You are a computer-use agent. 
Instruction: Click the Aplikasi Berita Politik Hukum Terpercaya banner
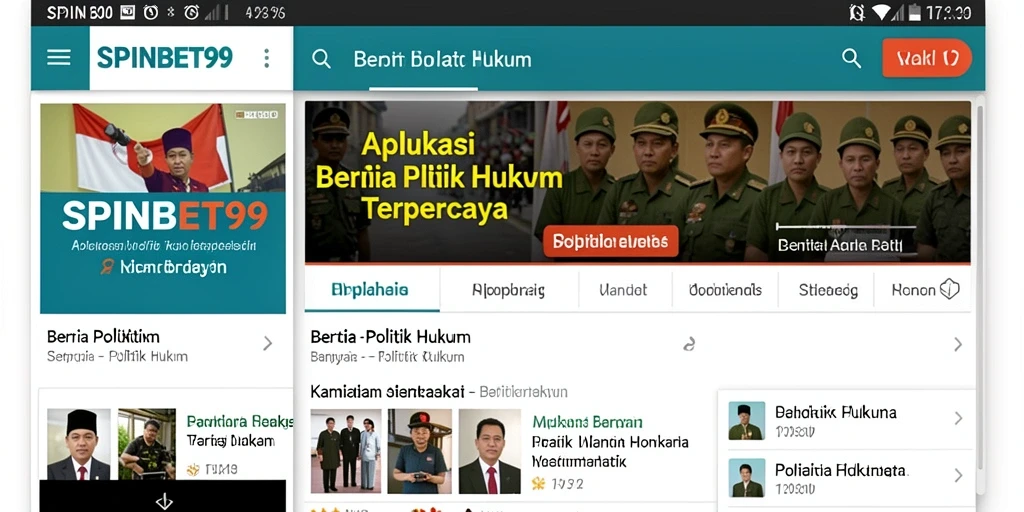tap(637, 182)
